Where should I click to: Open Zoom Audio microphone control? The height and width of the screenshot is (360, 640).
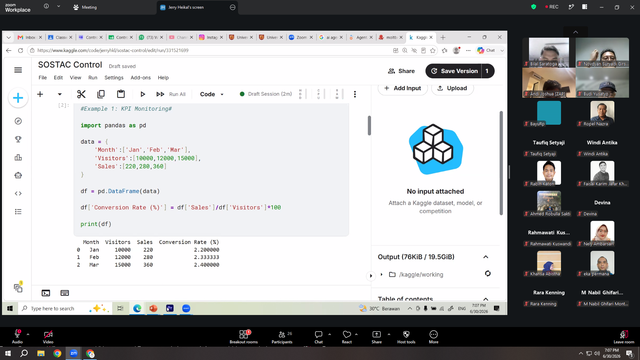(17, 336)
